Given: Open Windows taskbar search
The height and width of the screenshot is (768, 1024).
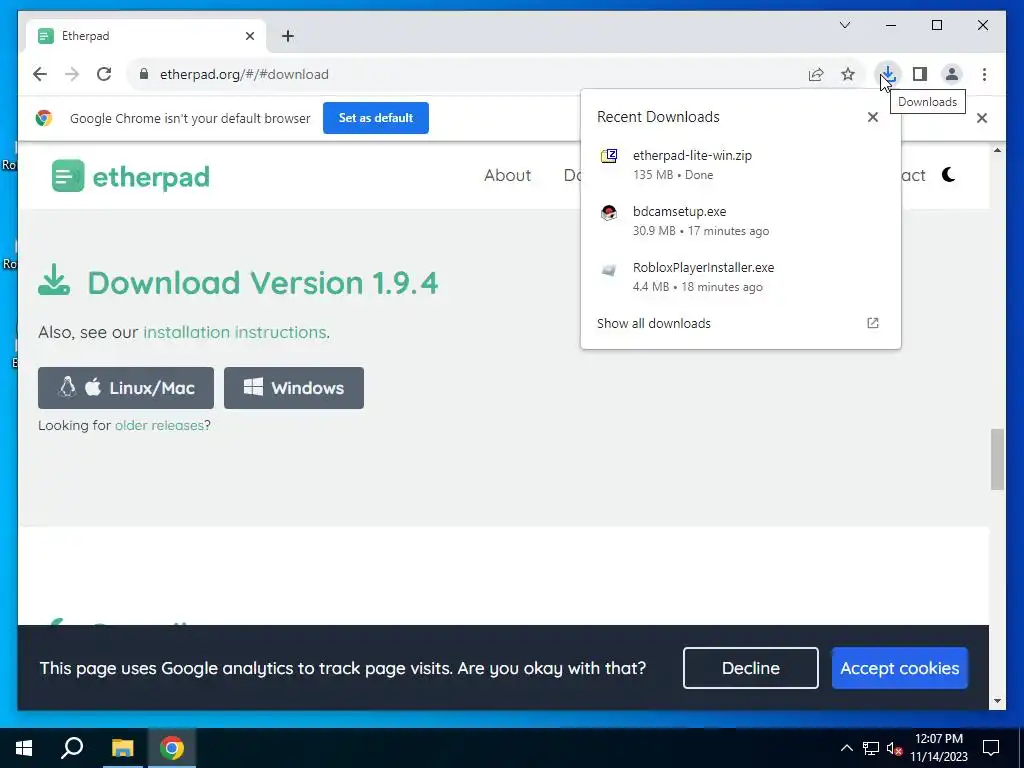Looking at the screenshot, I should [x=72, y=748].
